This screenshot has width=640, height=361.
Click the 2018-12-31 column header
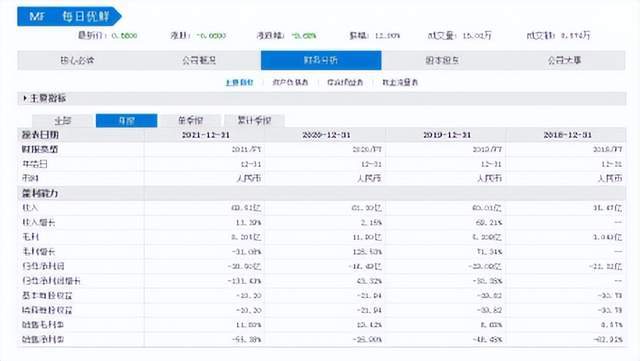click(567, 135)
